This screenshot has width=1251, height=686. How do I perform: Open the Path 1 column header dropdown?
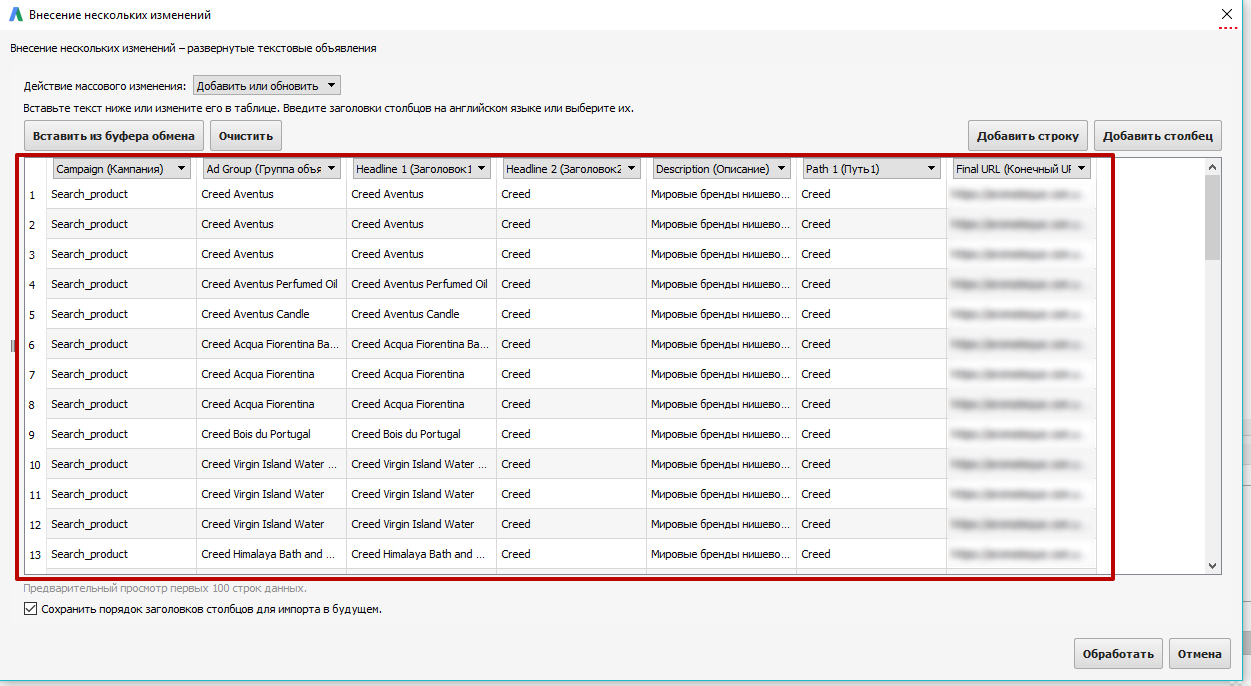click(872, 169)
